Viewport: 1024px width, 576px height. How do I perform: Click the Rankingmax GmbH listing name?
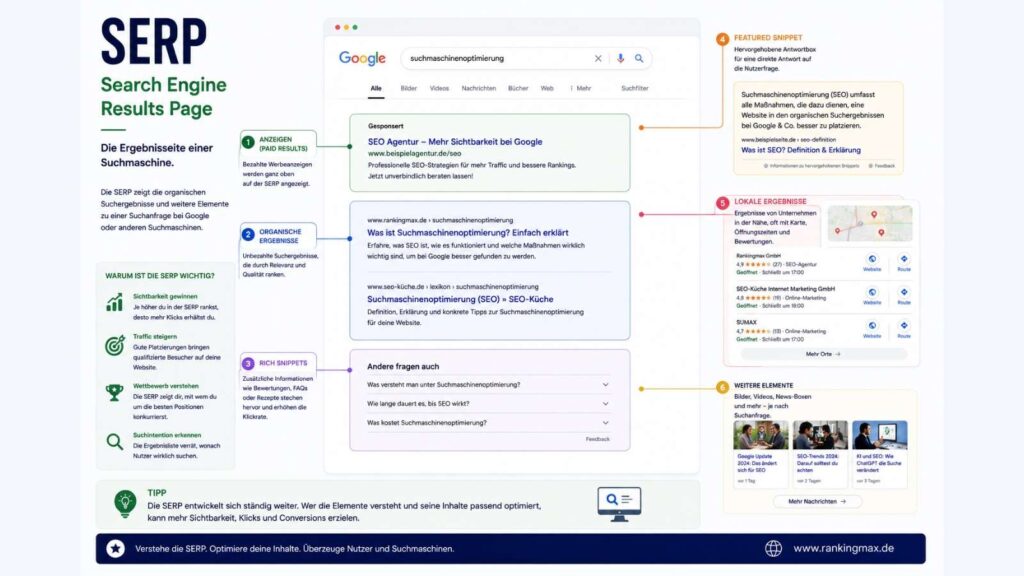pos(758,256)
